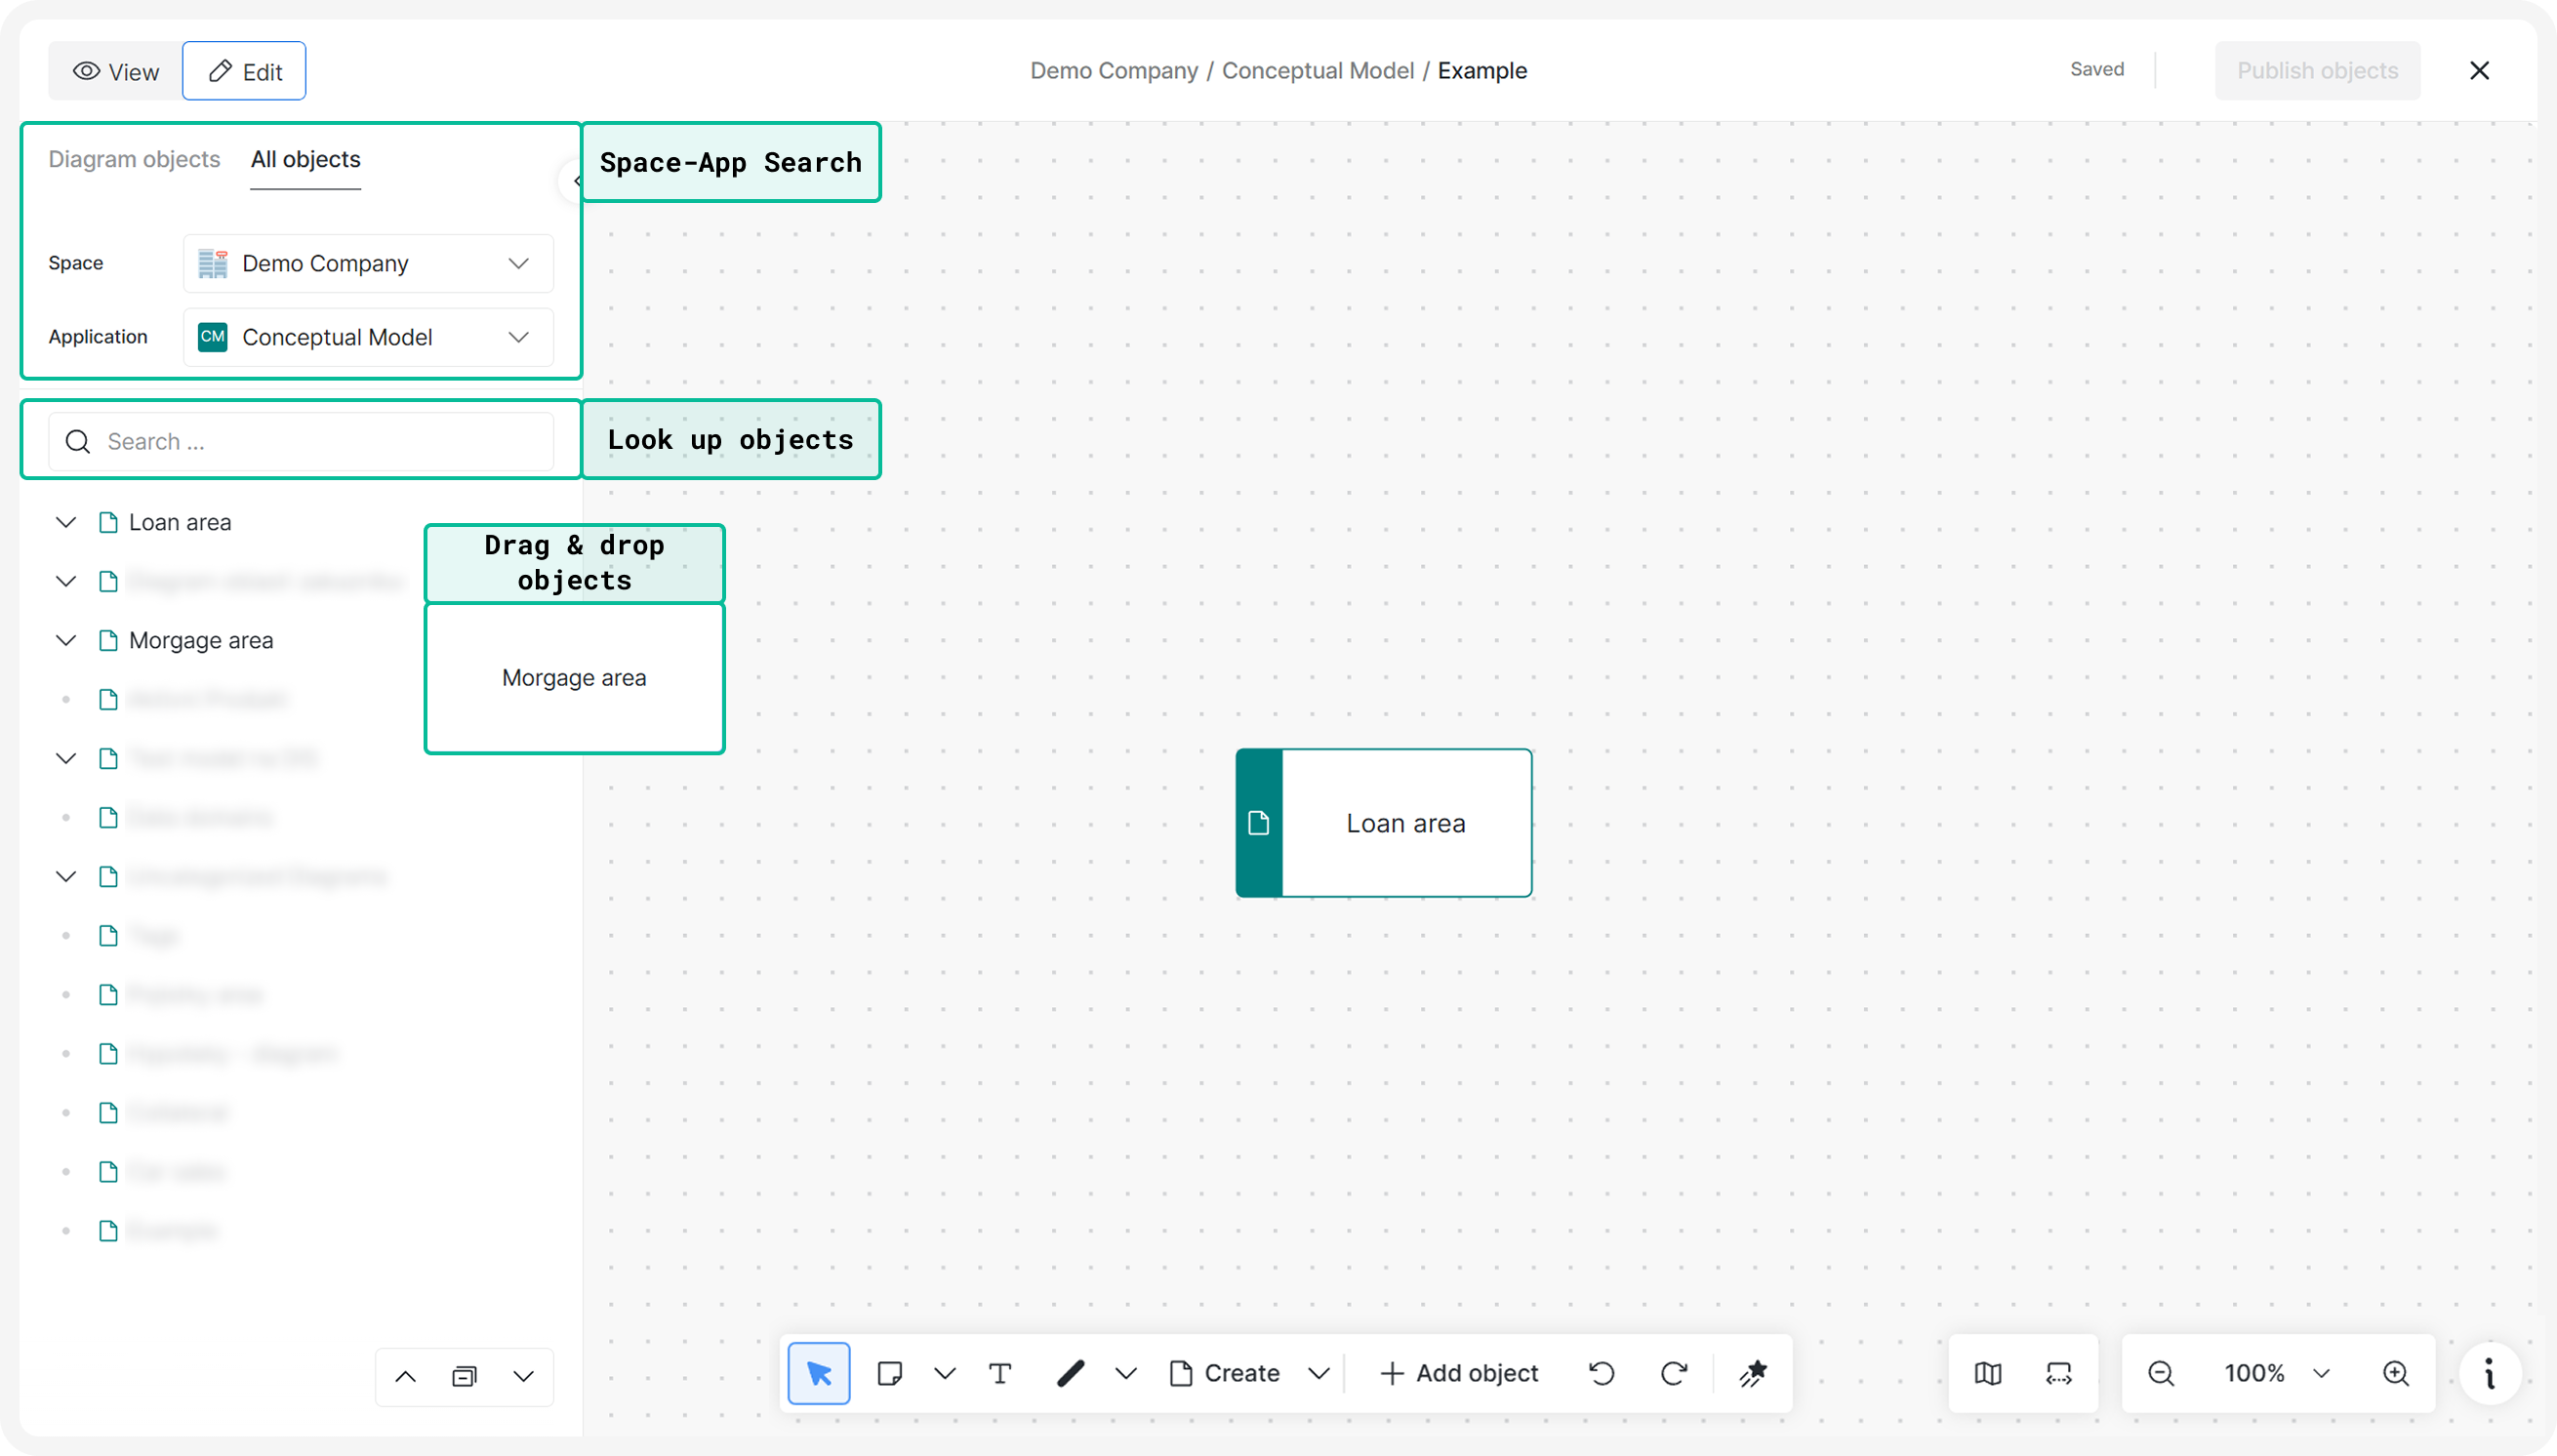
Task: Click the search magnifier icon
Action: point(78,442)
